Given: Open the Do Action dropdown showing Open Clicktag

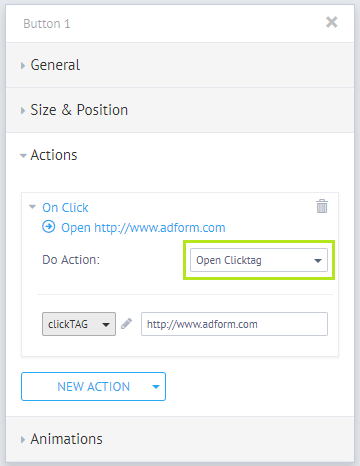Looking at the screenshot, I should [x=259, y=260].
